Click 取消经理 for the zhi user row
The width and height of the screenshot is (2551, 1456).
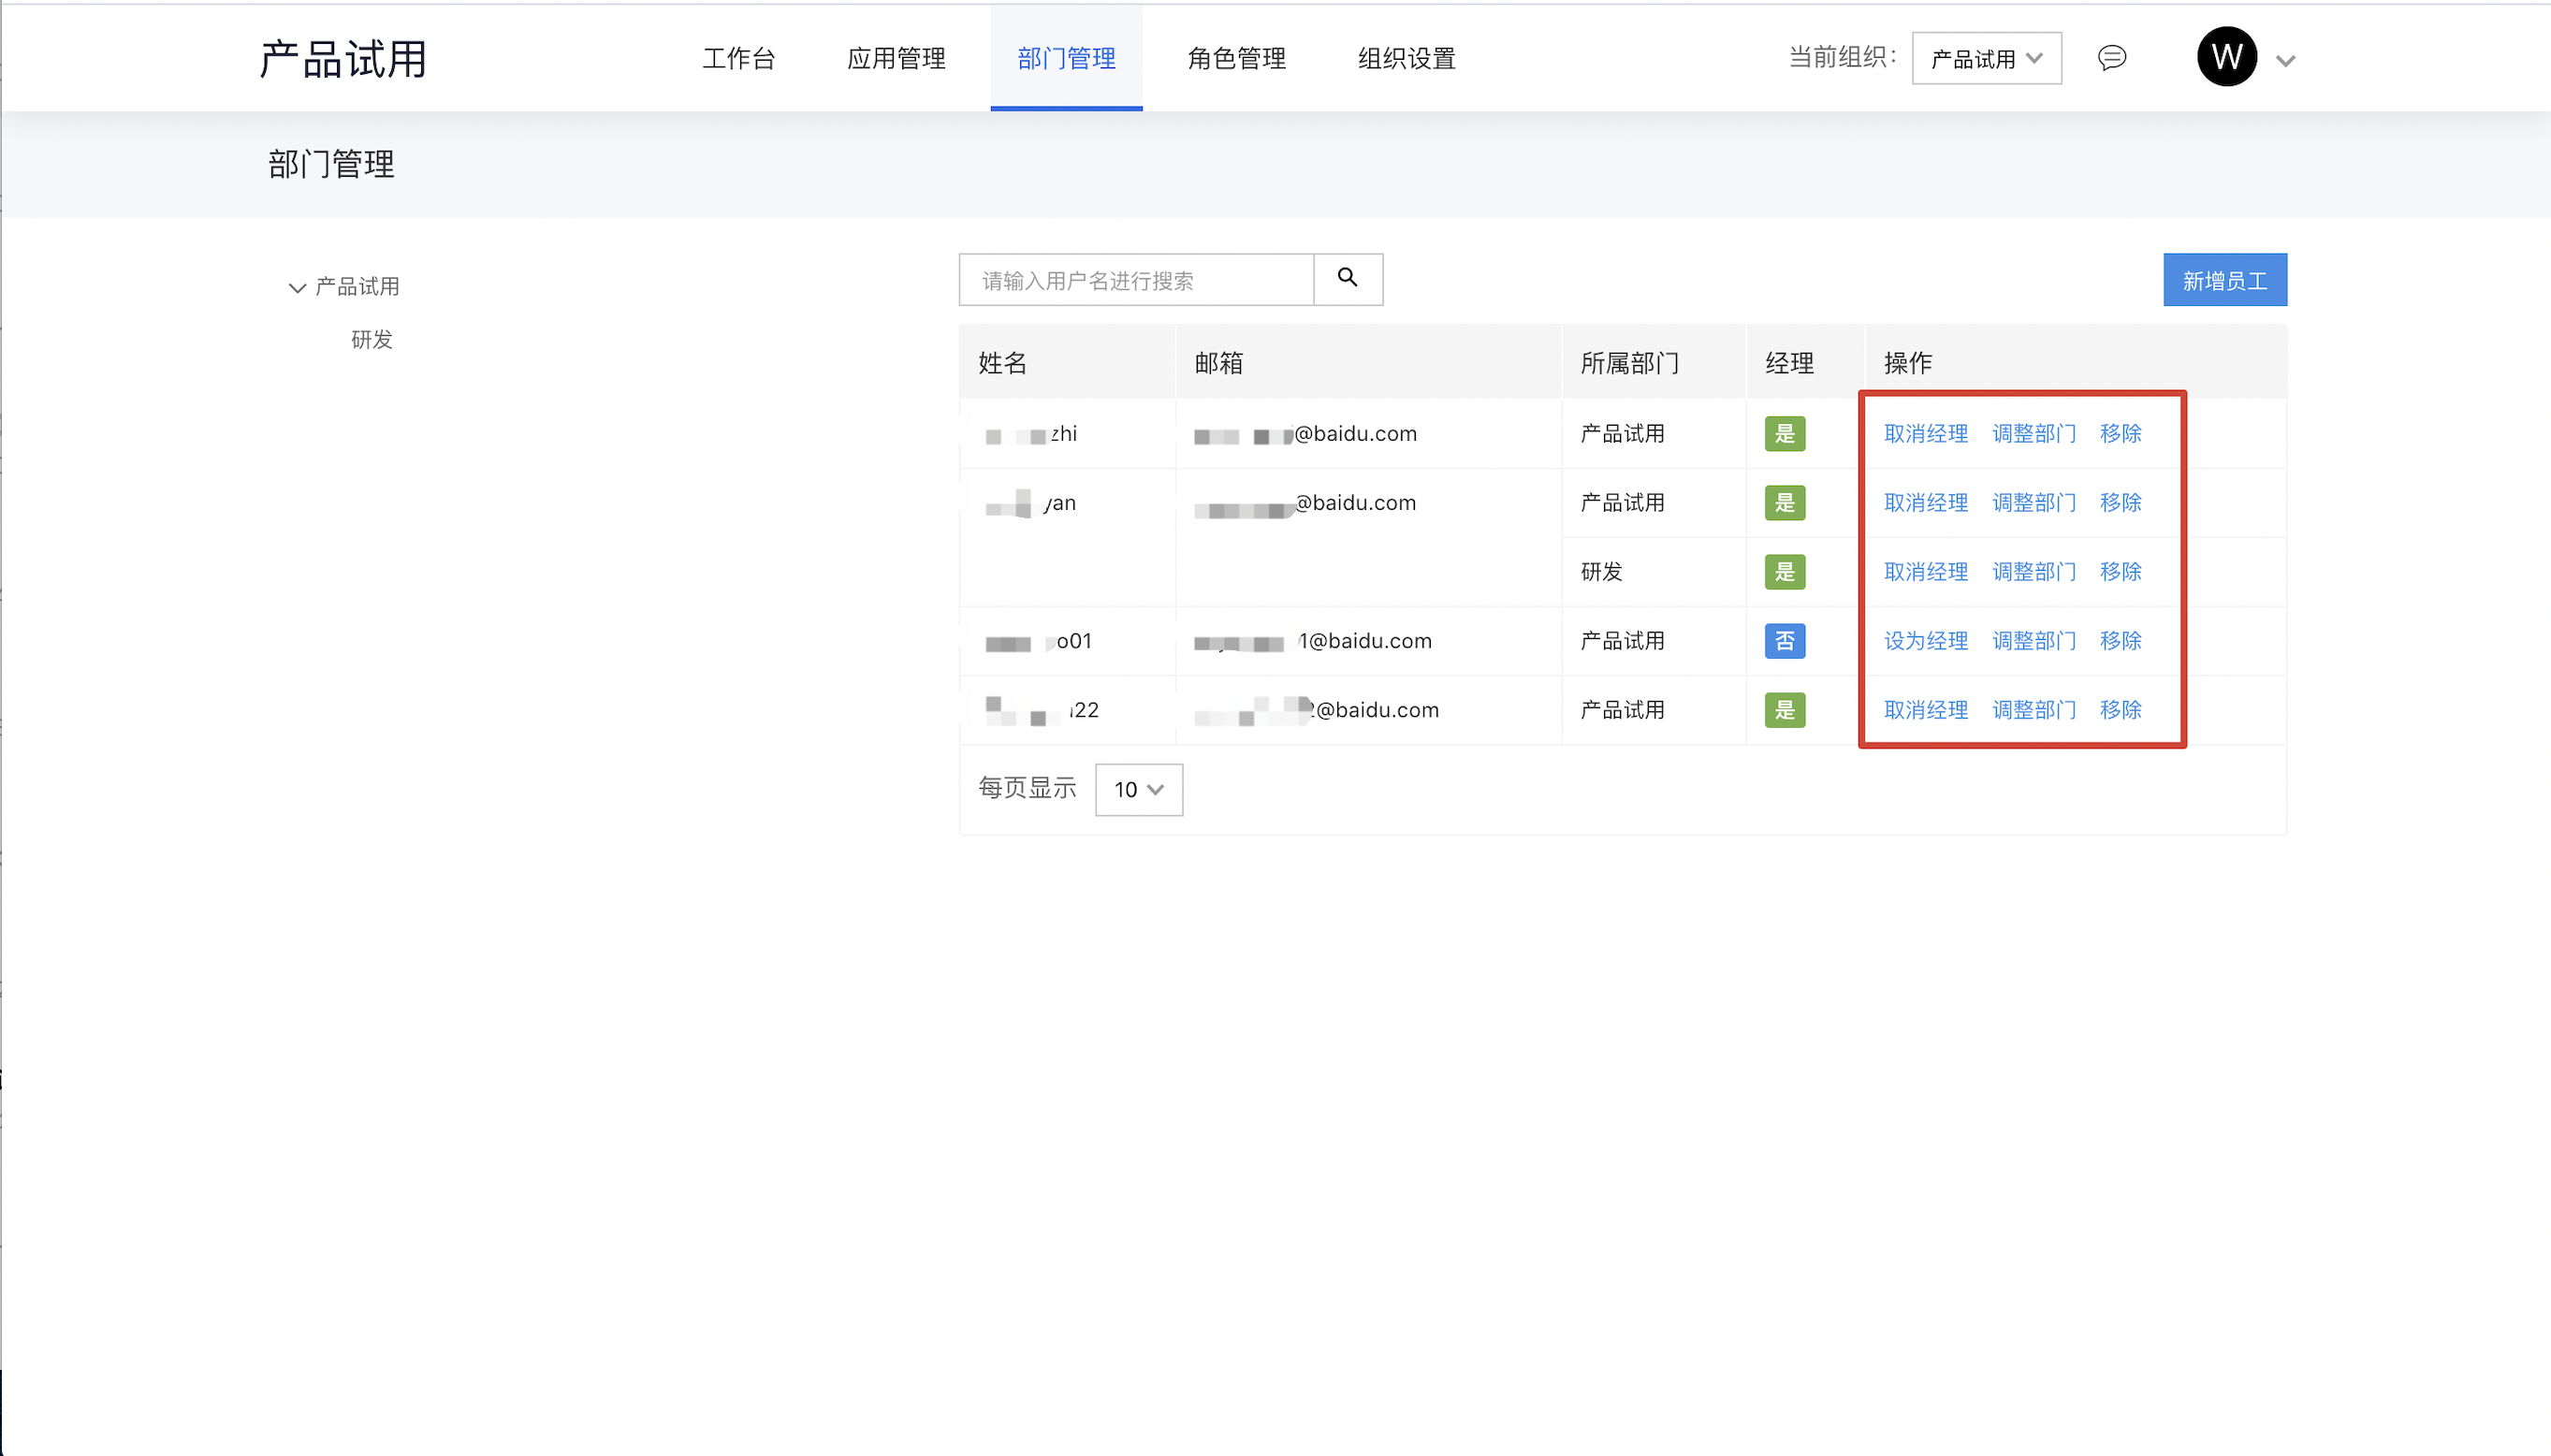(1925, 434)
